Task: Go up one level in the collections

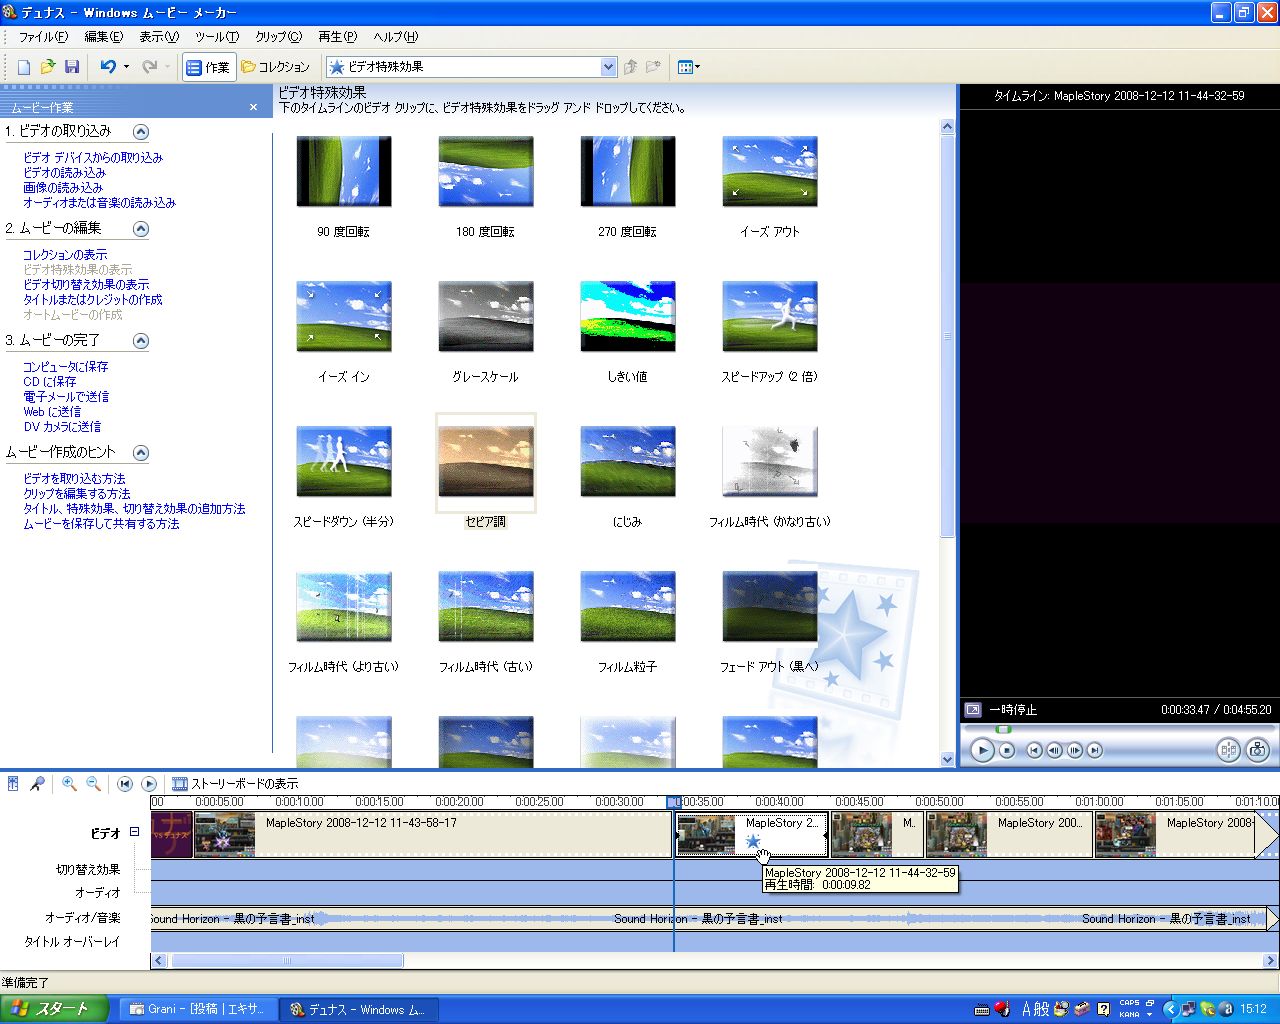Action: click(630, 67)
